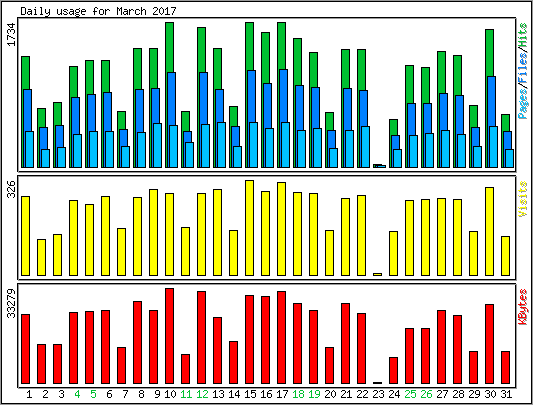Select the red KBytes bar for day 17

click(x=281, y=337)
